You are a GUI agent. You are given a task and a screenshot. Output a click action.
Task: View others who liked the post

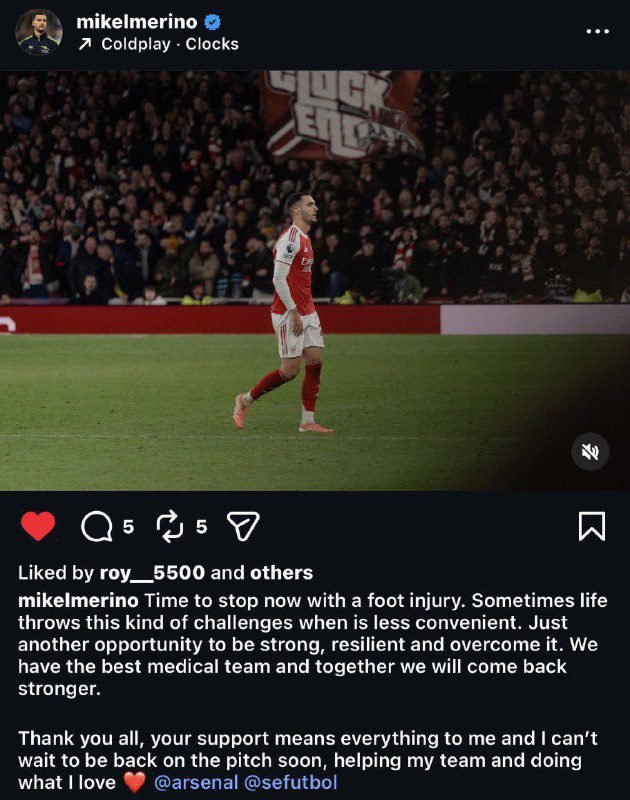[282, 573]
